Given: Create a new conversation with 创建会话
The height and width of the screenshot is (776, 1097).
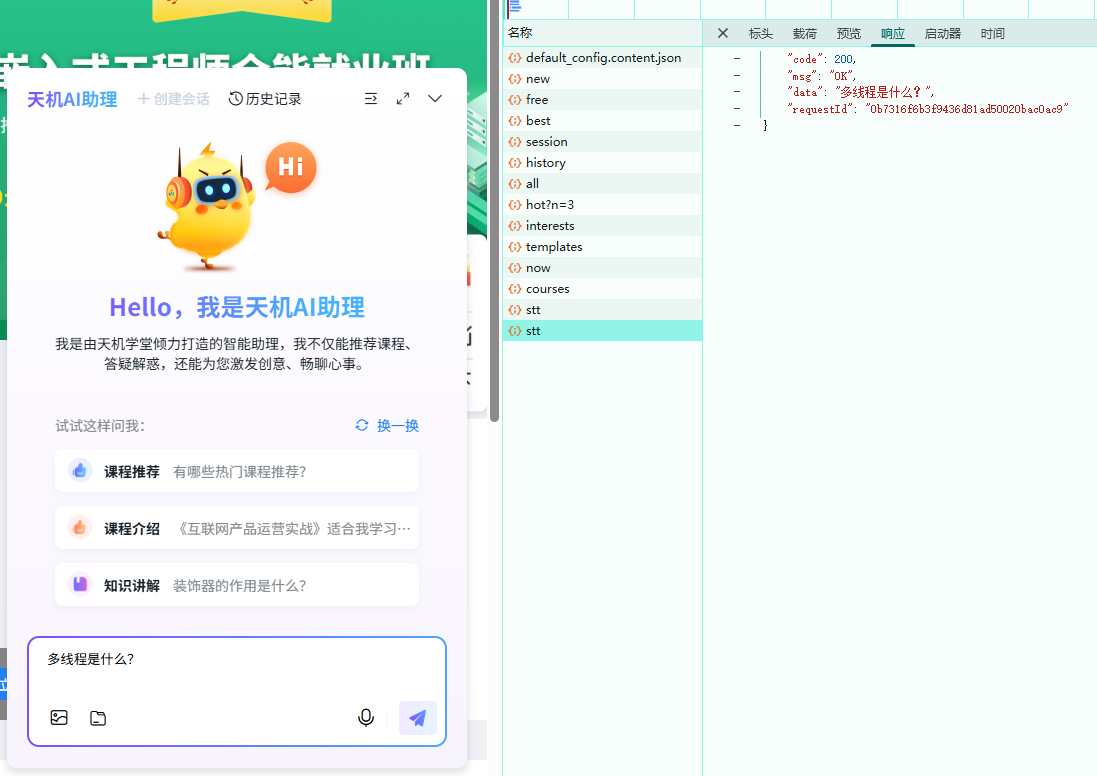Looking at the screenshot, I should pos(174,99).
